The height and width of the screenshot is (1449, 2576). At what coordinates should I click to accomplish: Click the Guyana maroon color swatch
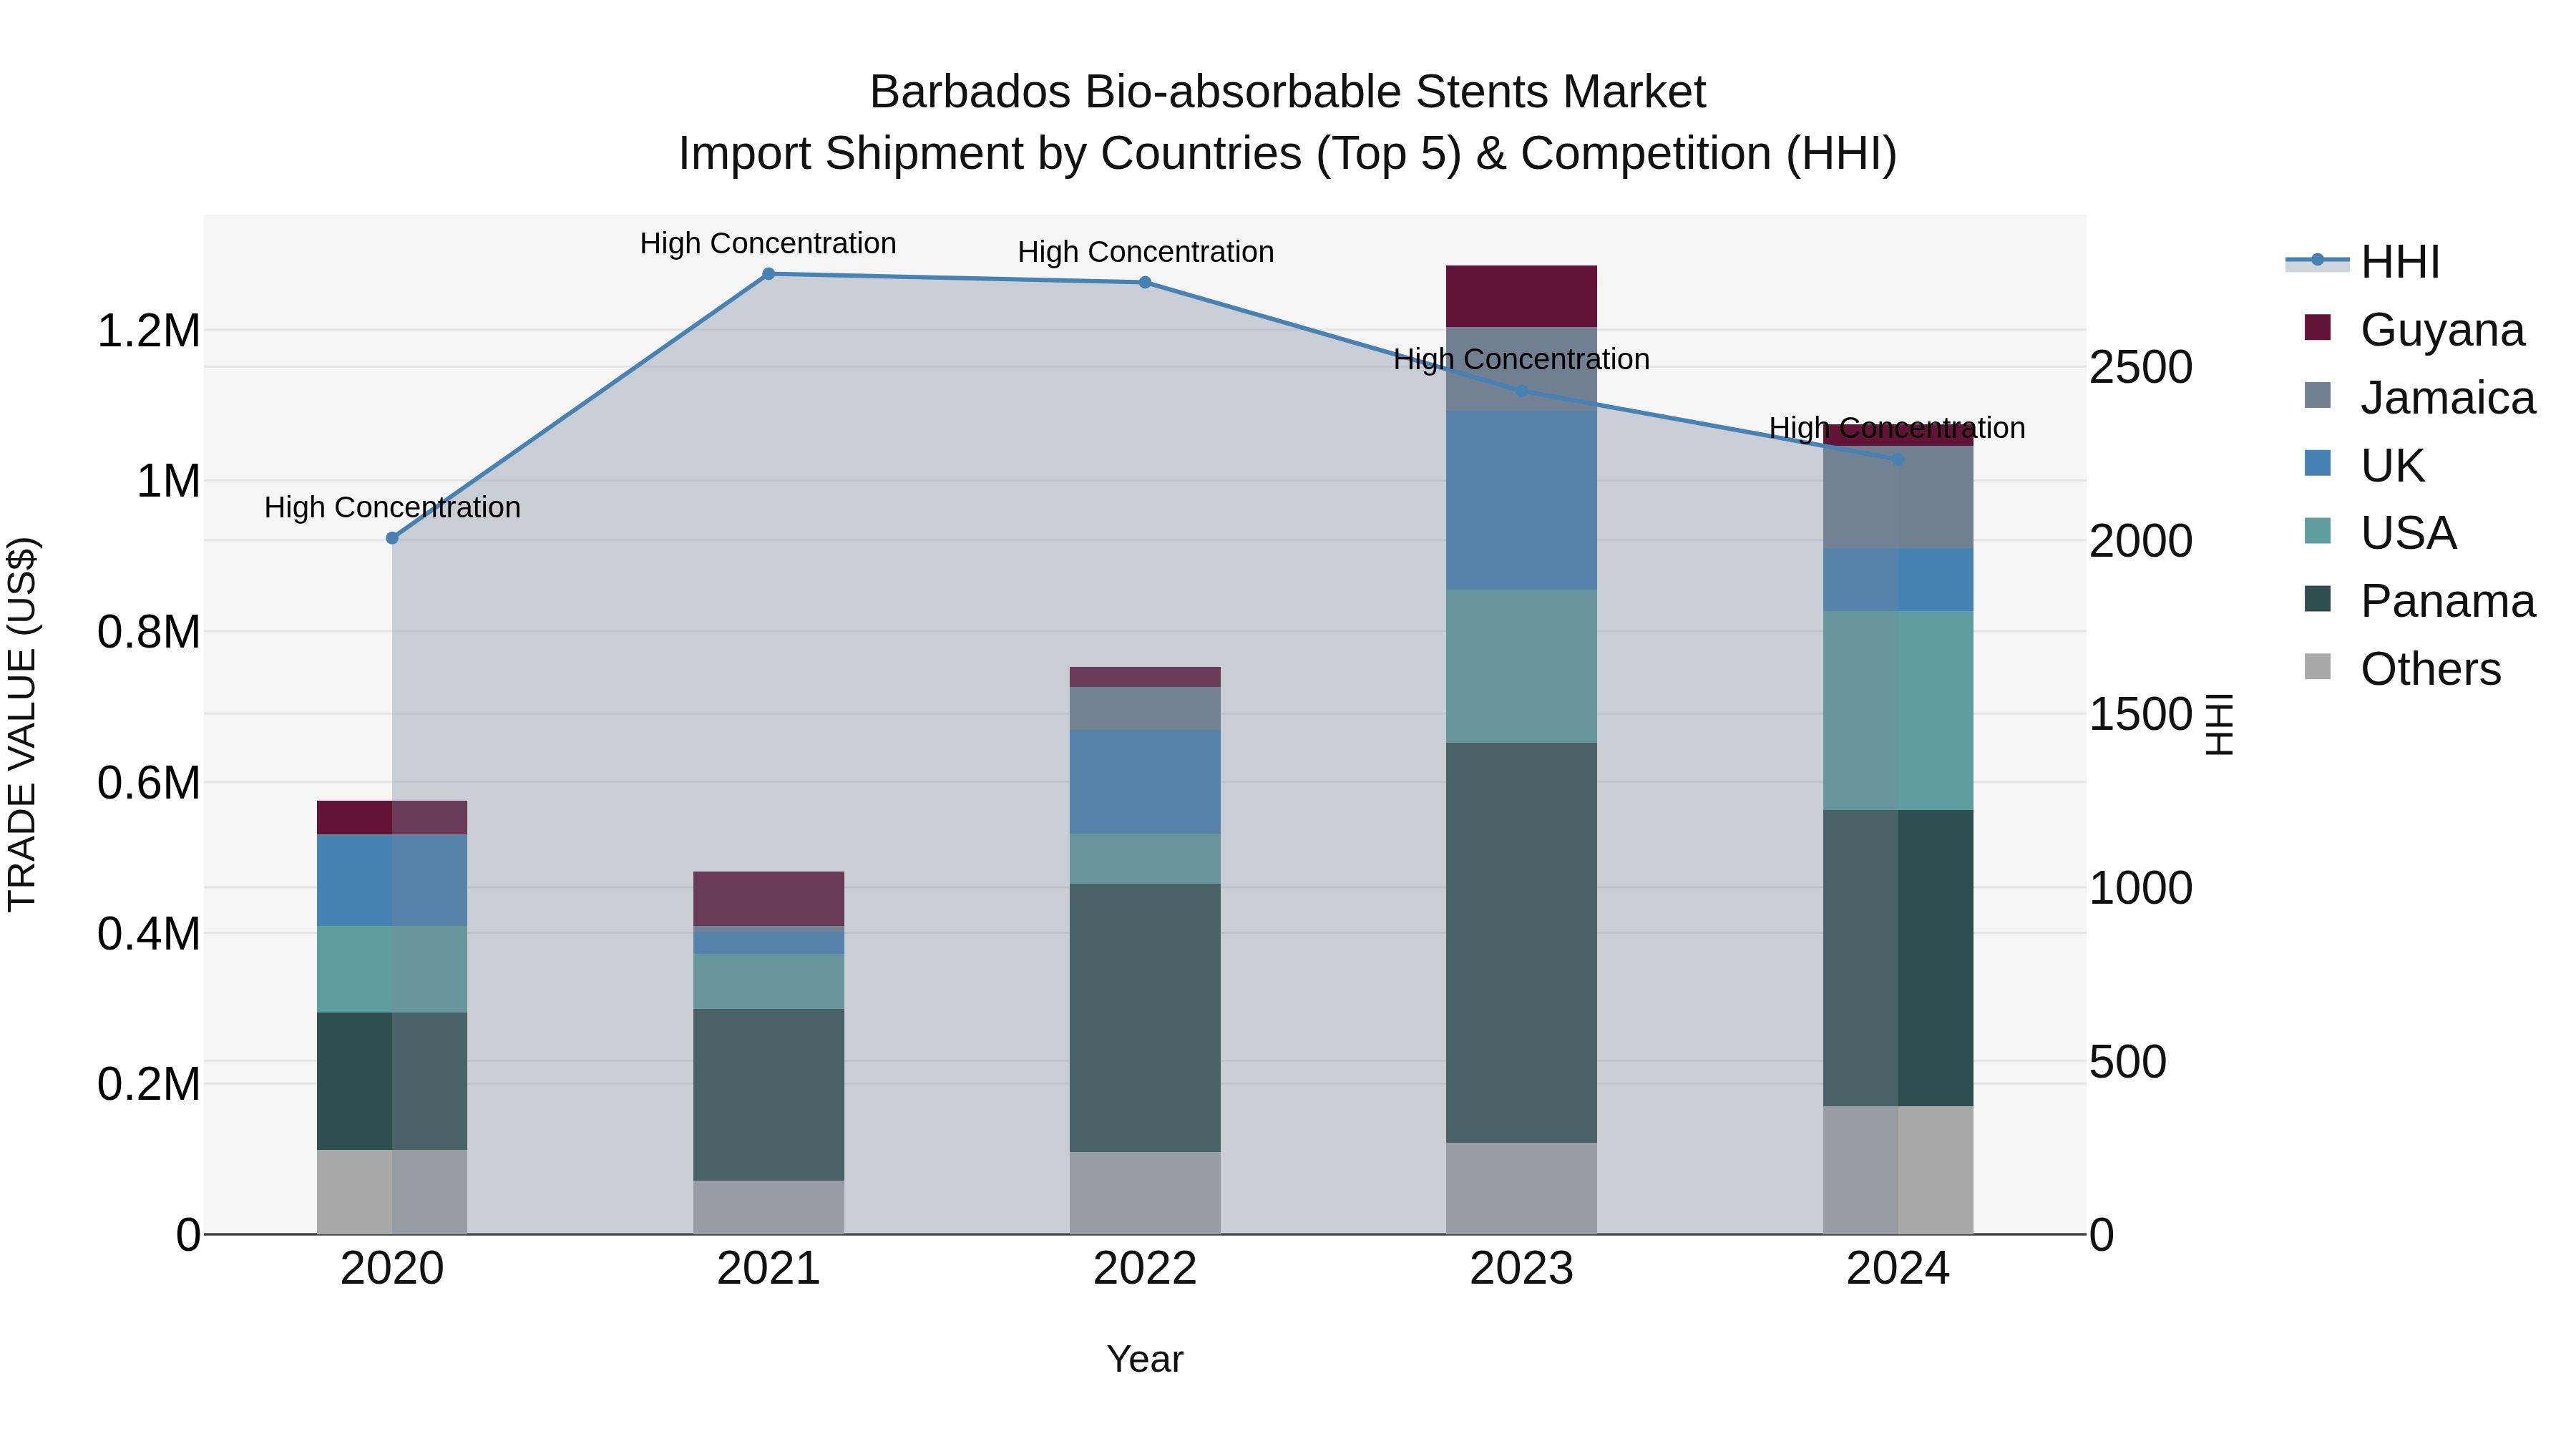(x=2317, y=328)
